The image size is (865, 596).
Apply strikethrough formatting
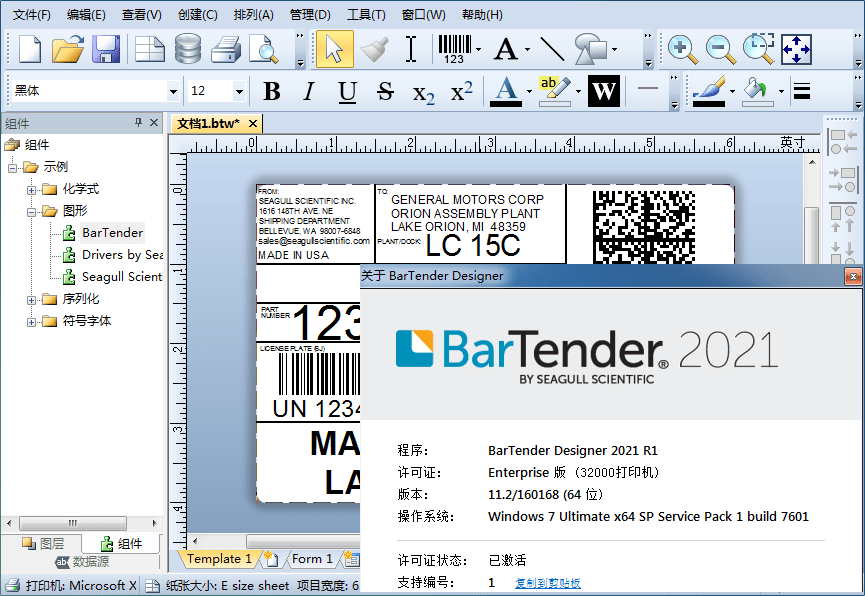385,91
